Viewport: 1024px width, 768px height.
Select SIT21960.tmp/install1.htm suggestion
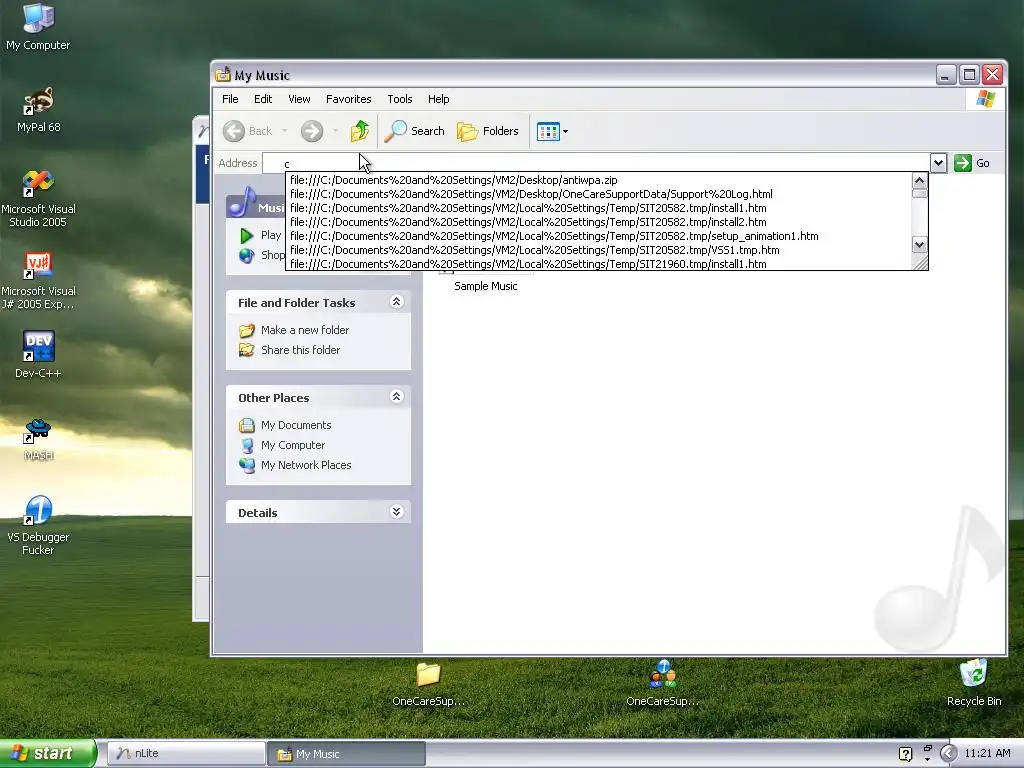tap(599, 264)
